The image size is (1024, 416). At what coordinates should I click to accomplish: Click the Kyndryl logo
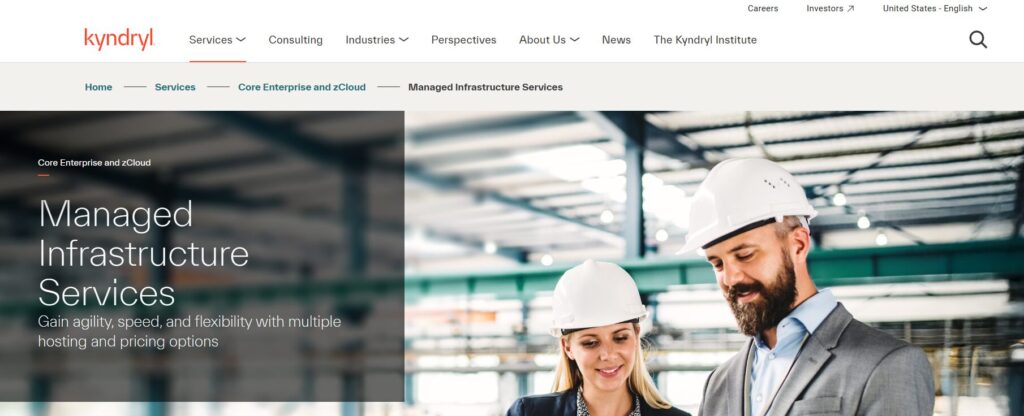click(119, 39)
